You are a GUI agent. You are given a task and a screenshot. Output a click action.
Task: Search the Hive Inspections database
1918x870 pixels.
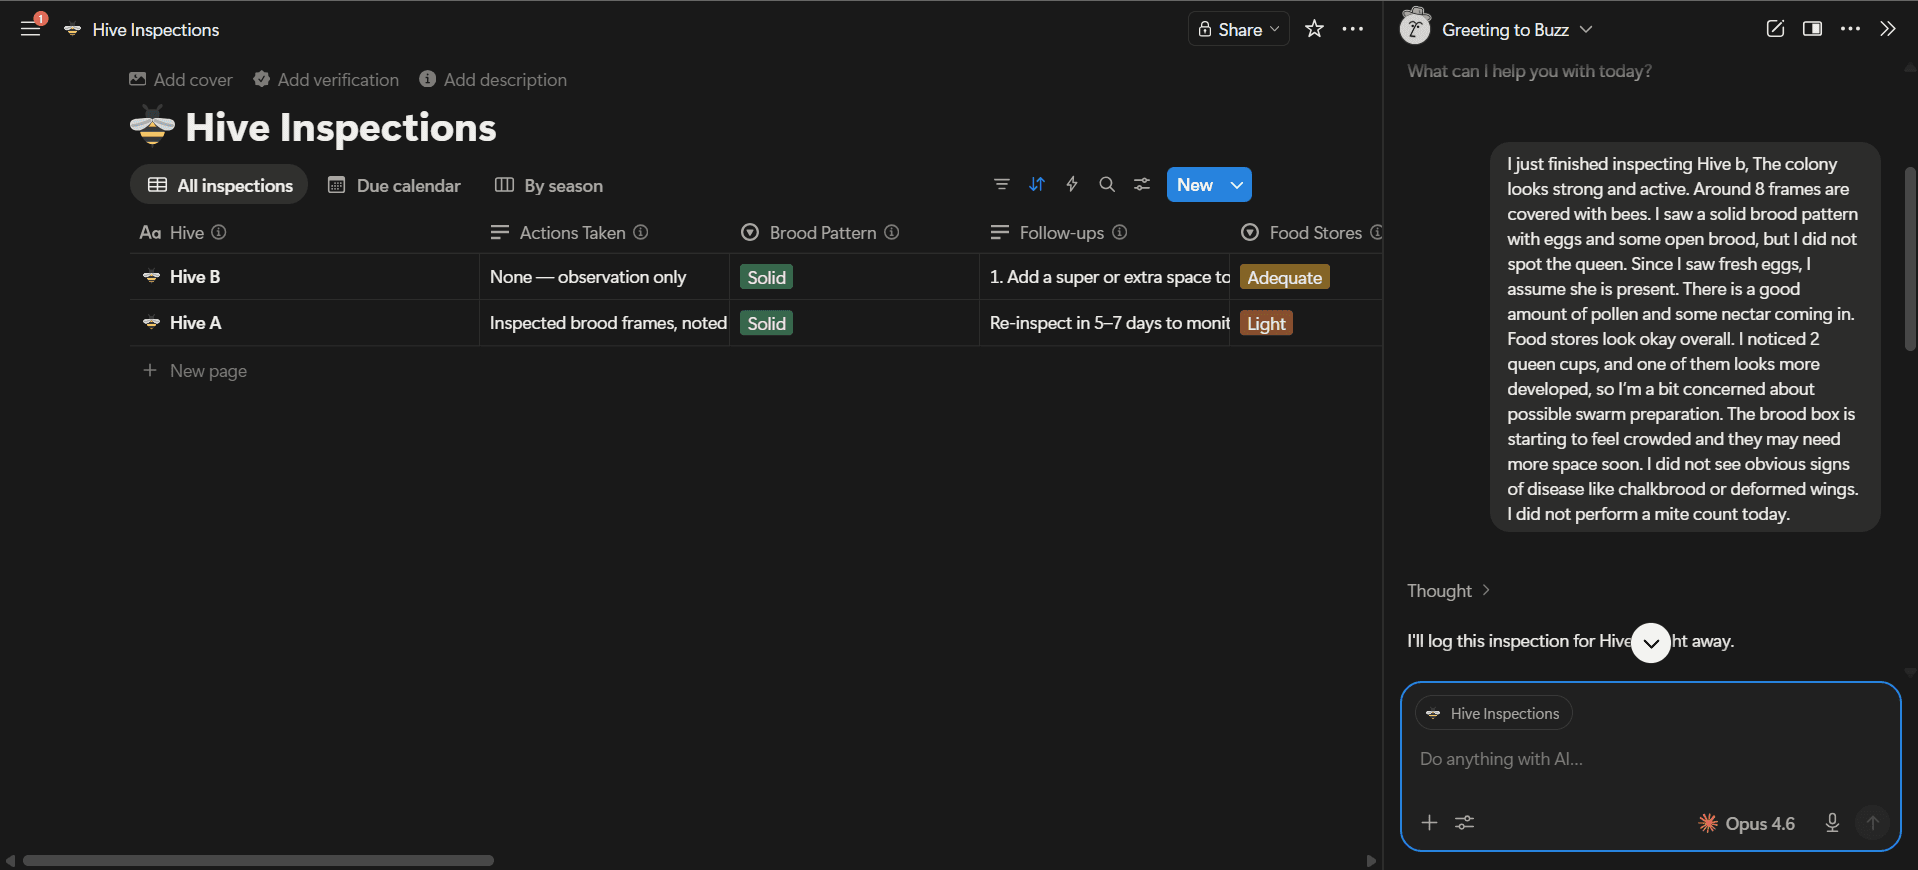[1106, 185]
